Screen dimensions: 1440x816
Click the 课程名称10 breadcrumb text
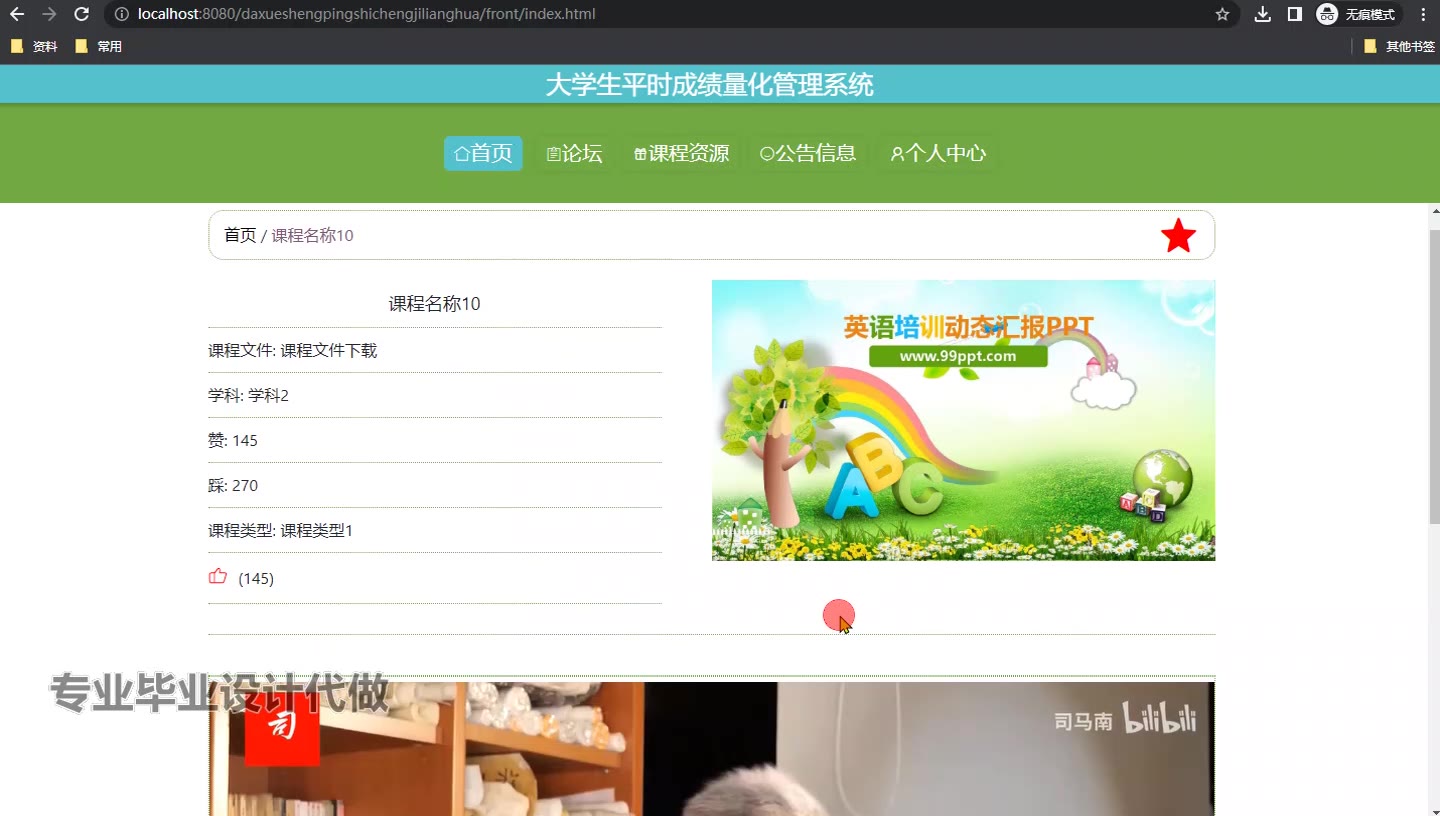(x=313, y=235)
